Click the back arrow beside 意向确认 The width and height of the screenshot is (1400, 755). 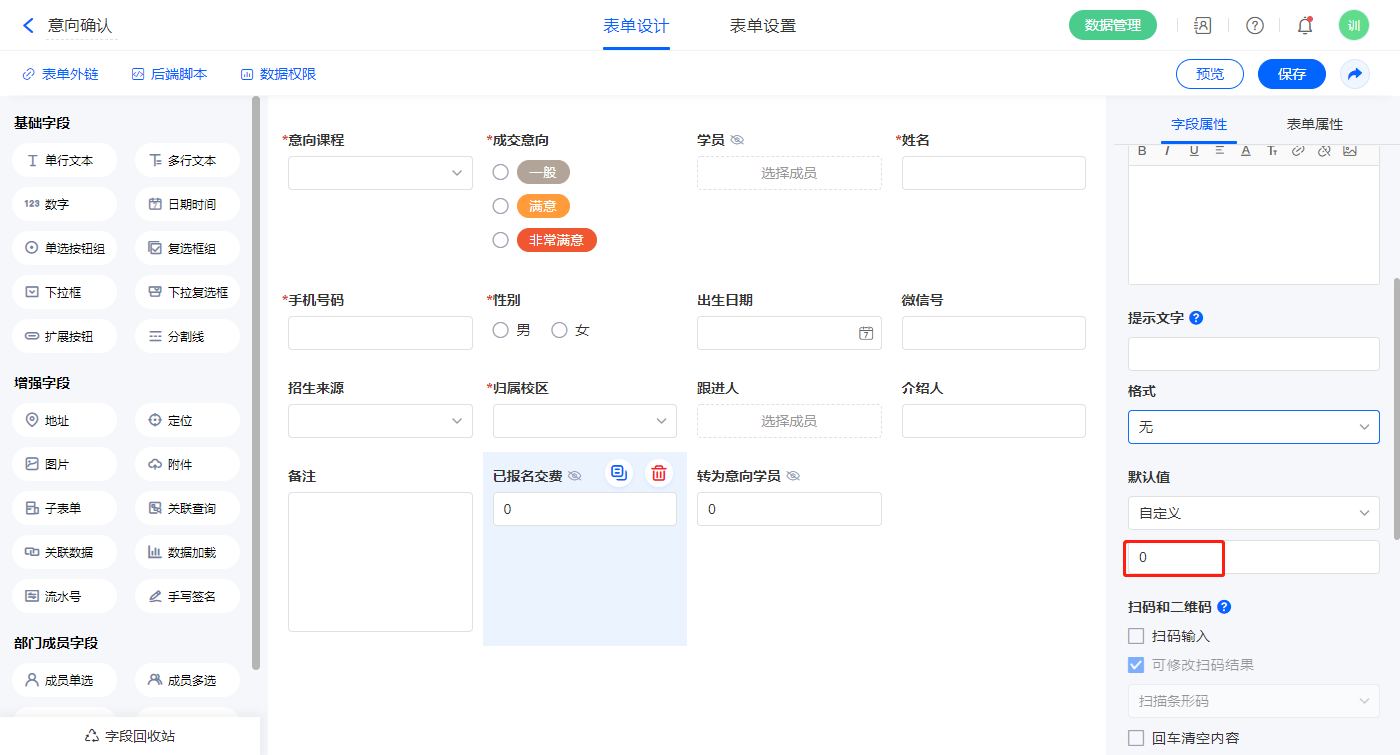(28, 26)
